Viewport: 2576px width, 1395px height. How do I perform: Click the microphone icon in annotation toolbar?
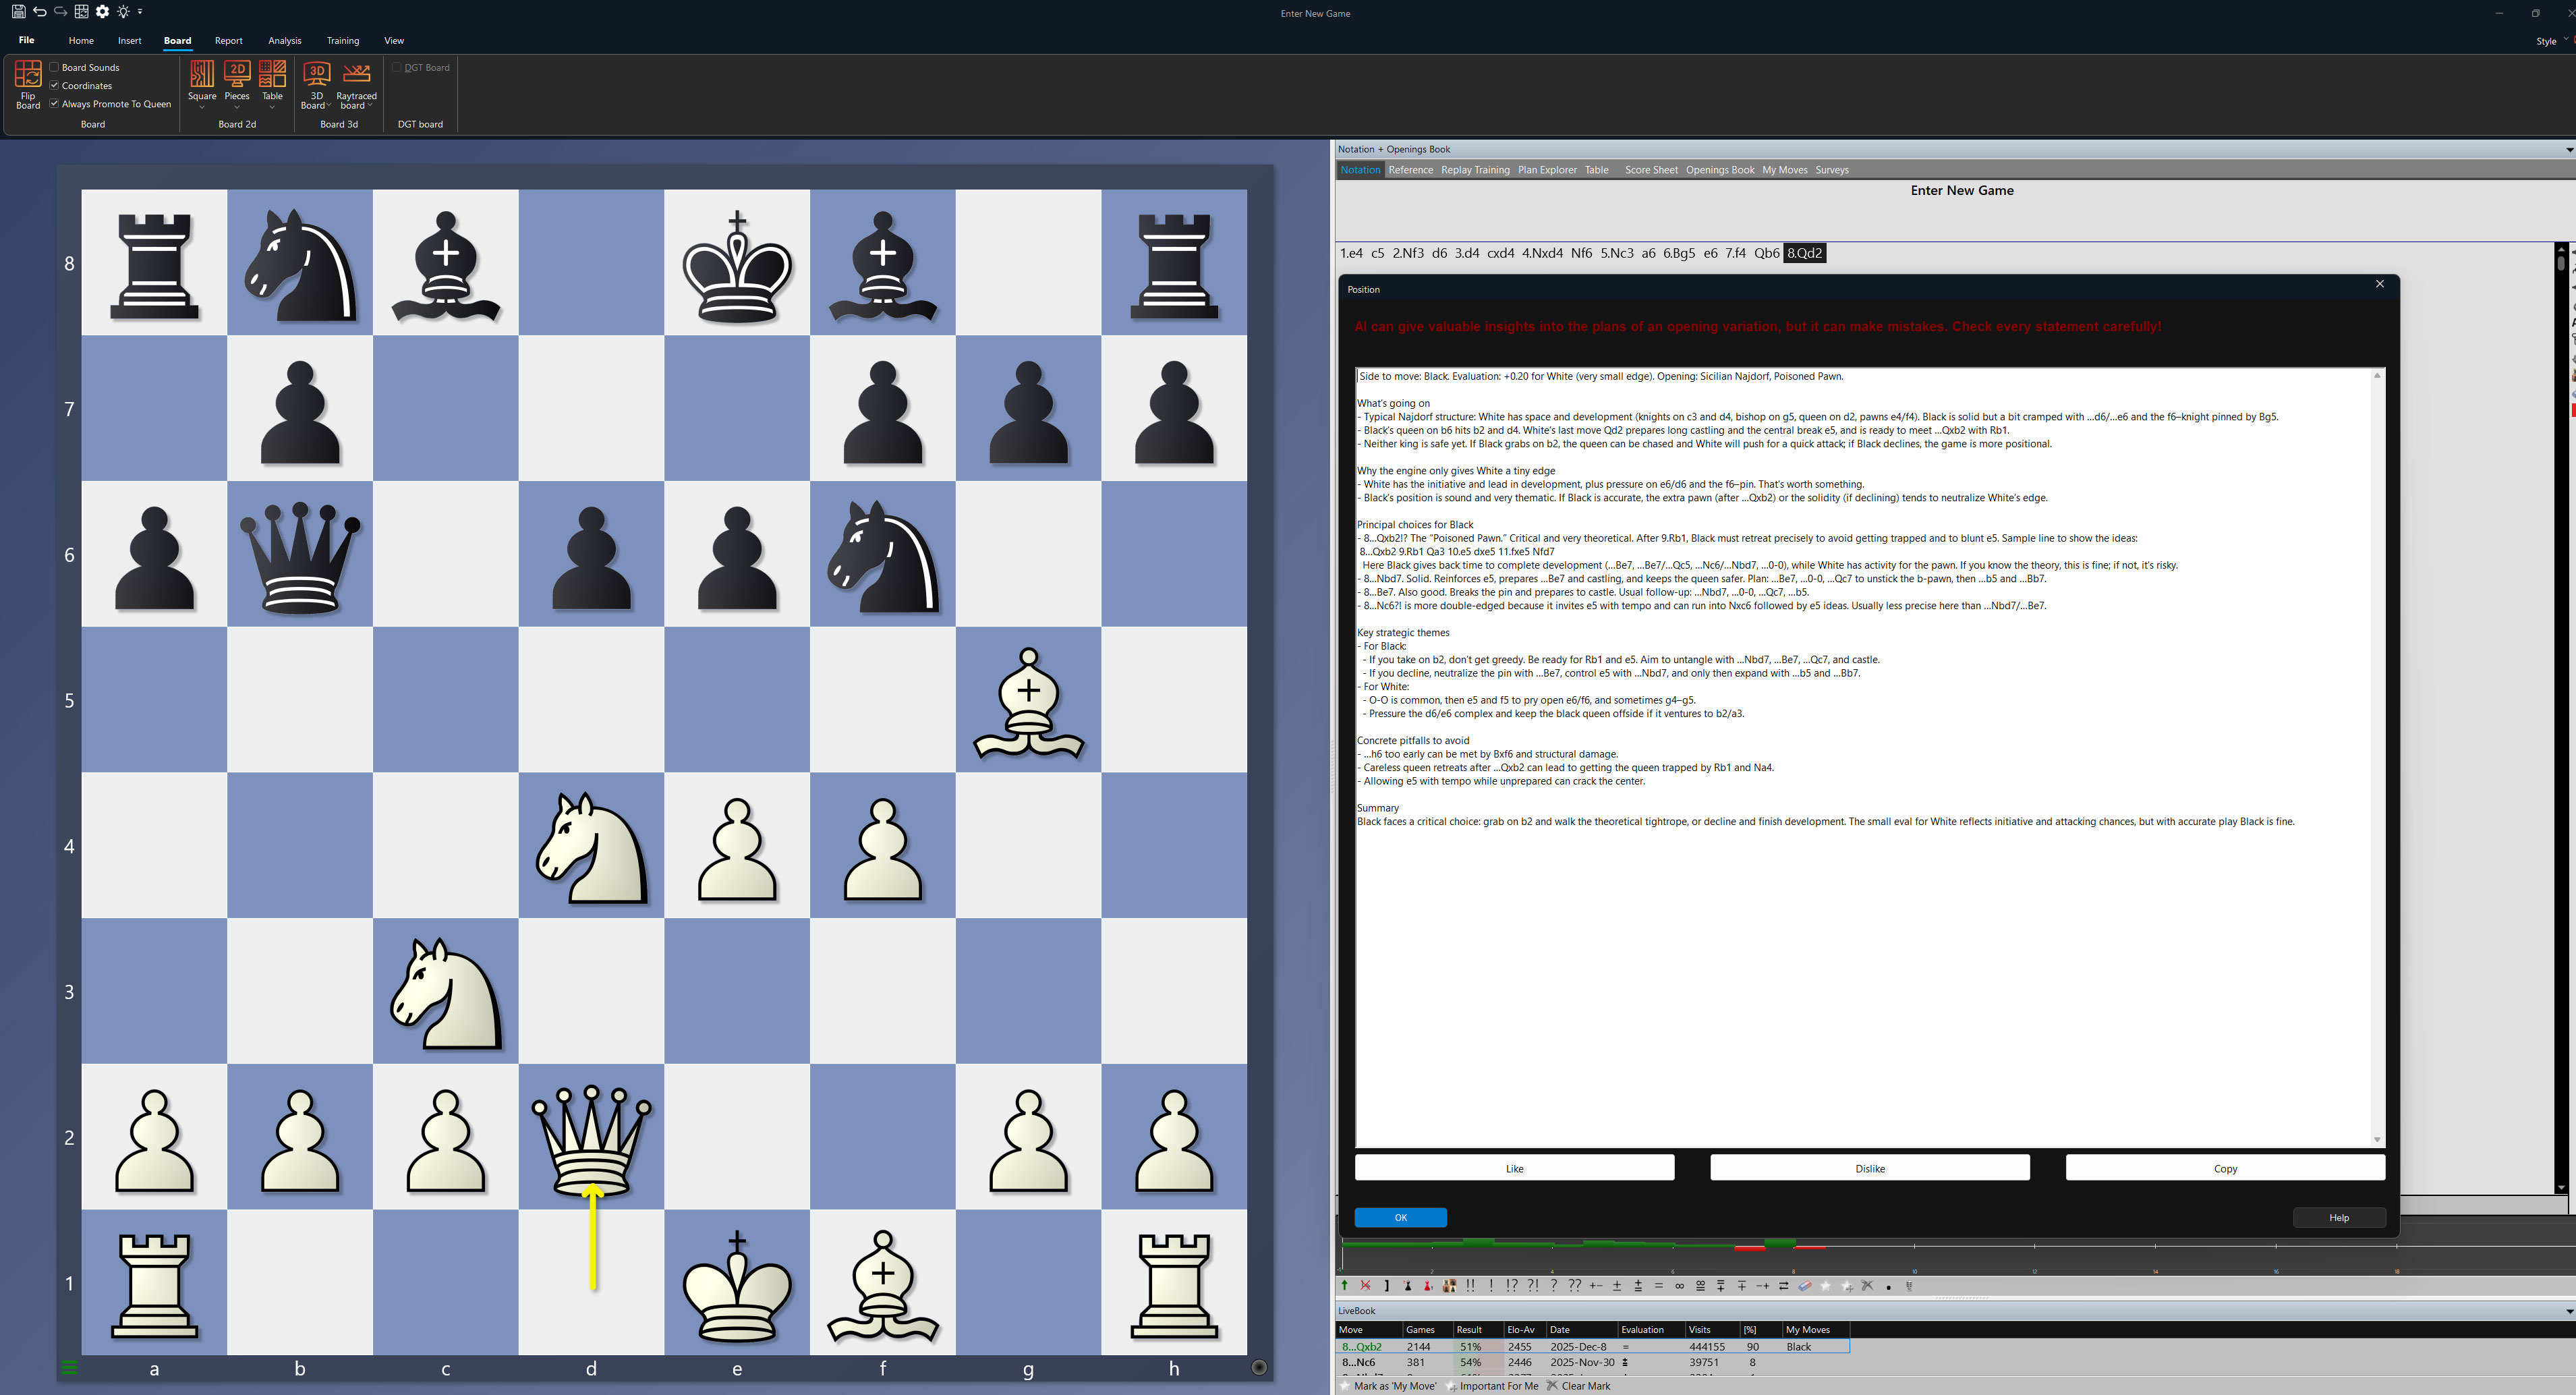(x=1909, y=1286)
